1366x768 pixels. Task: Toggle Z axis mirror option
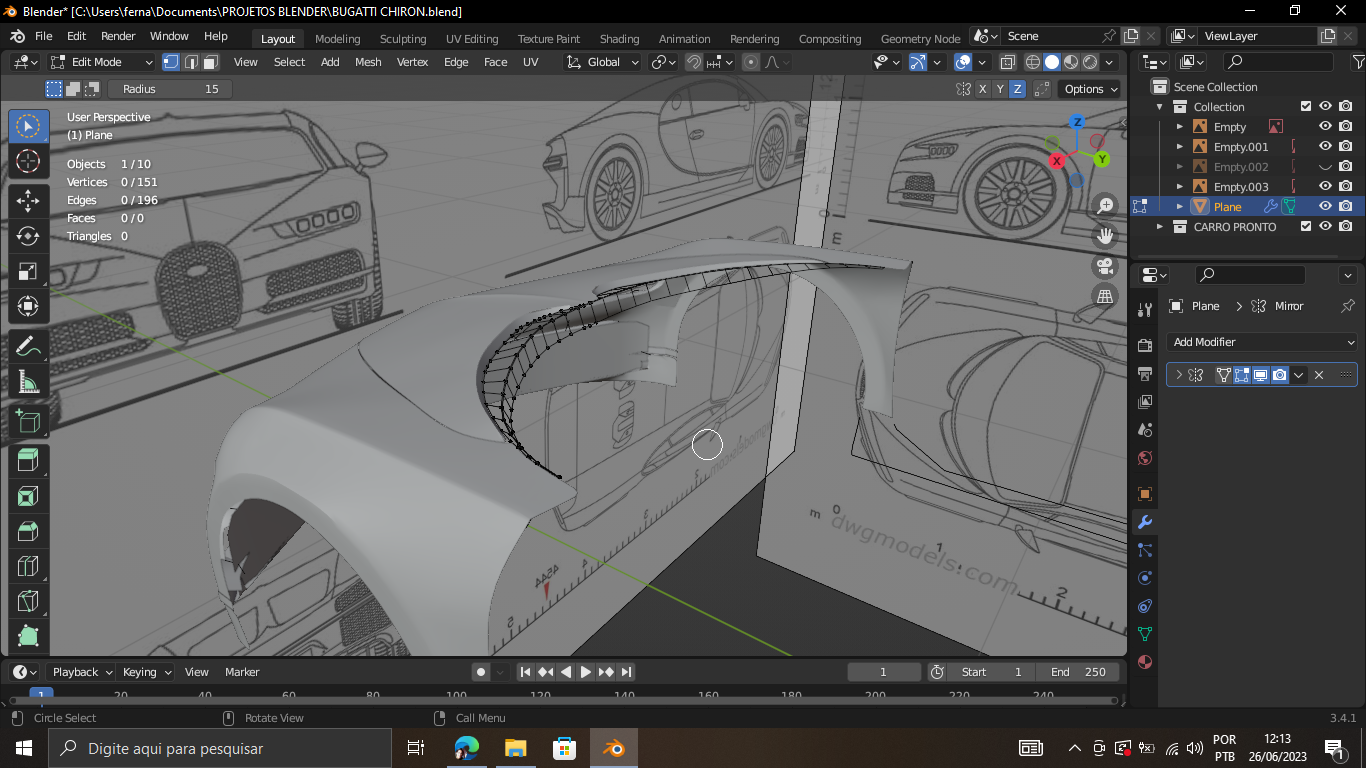(1018, 89)
